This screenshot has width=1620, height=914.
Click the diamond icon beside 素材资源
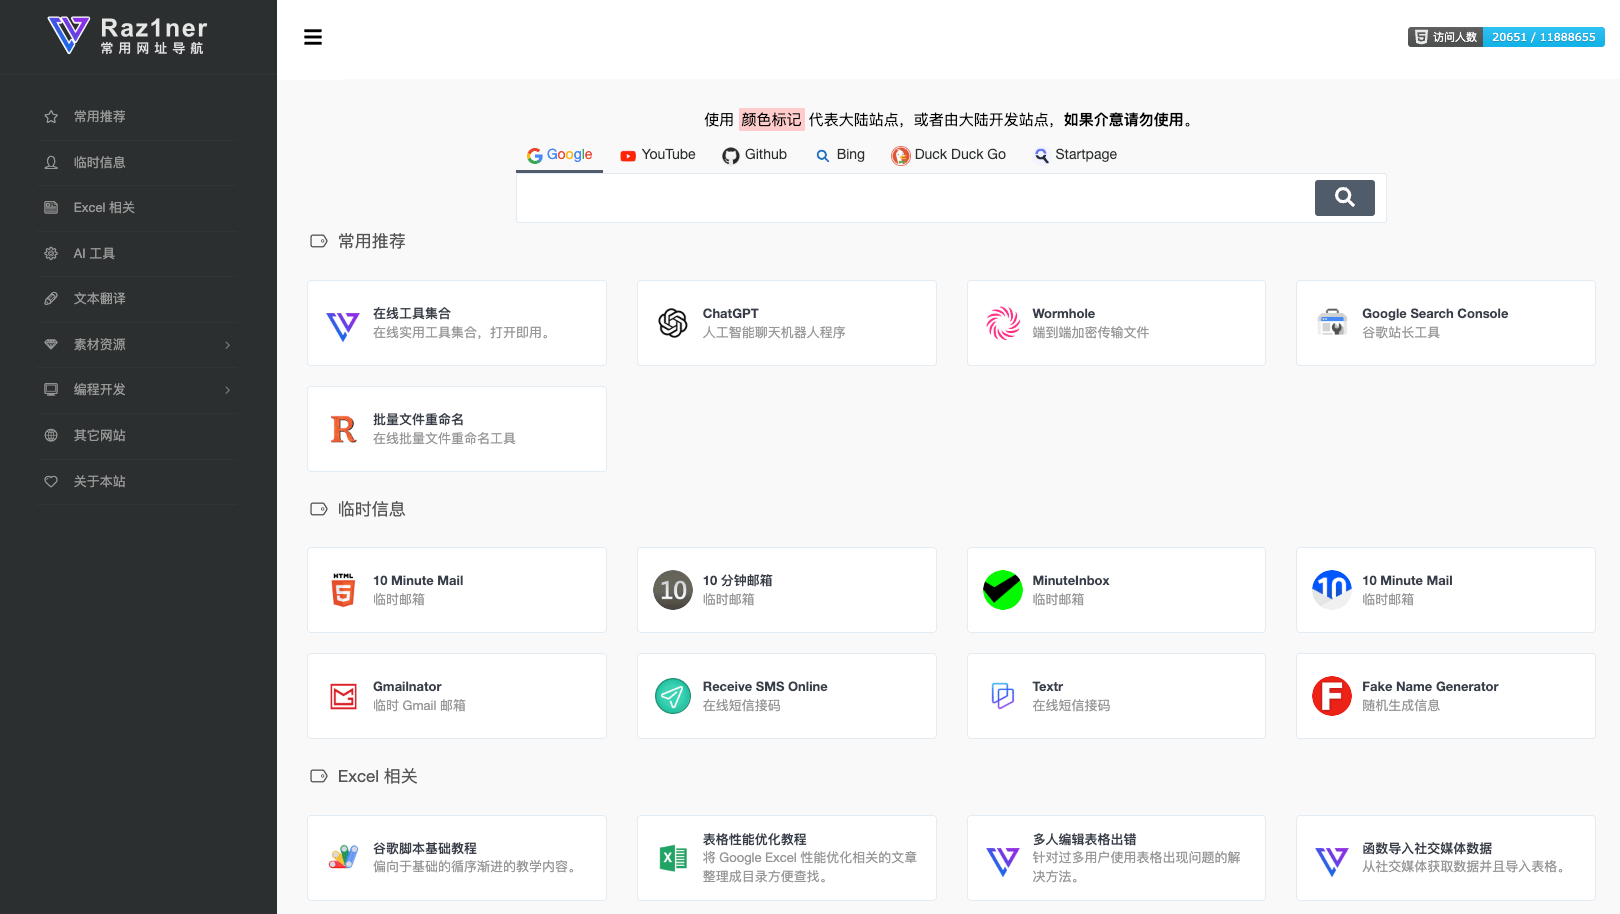click(x=51, y=344)
